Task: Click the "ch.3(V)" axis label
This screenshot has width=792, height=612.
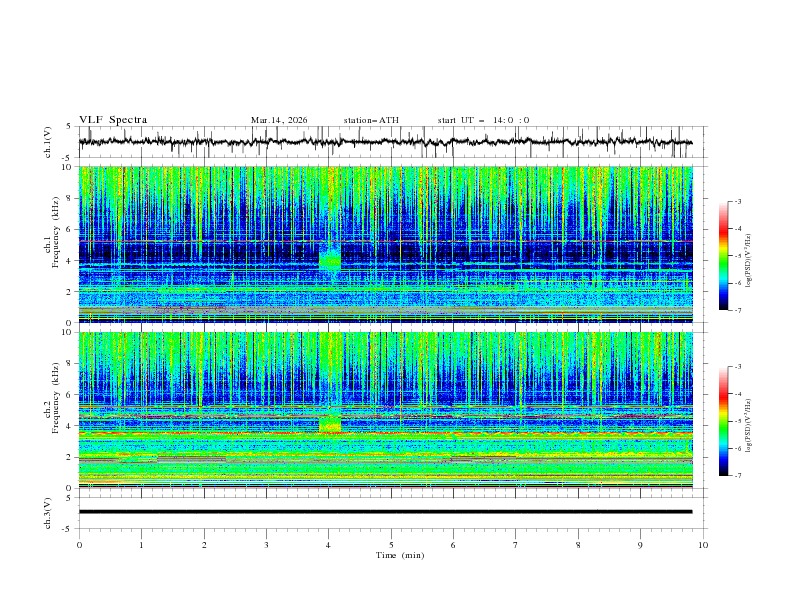Action: click(48, 513)
